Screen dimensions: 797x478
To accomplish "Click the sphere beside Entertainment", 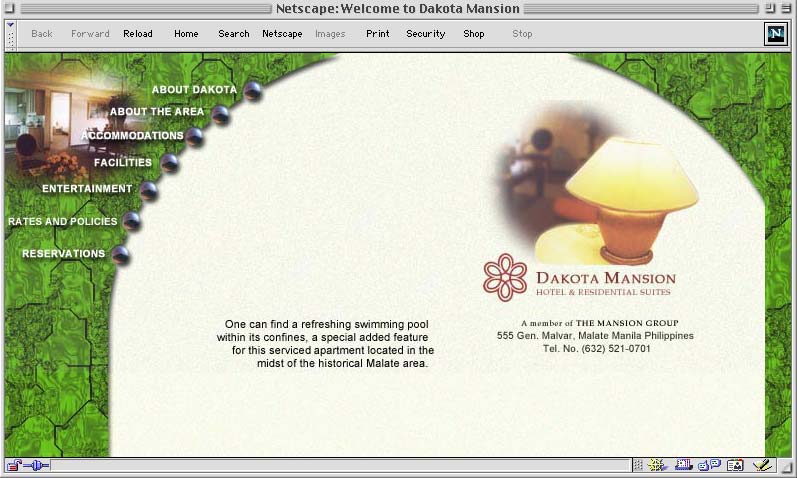I will [148, 191].
